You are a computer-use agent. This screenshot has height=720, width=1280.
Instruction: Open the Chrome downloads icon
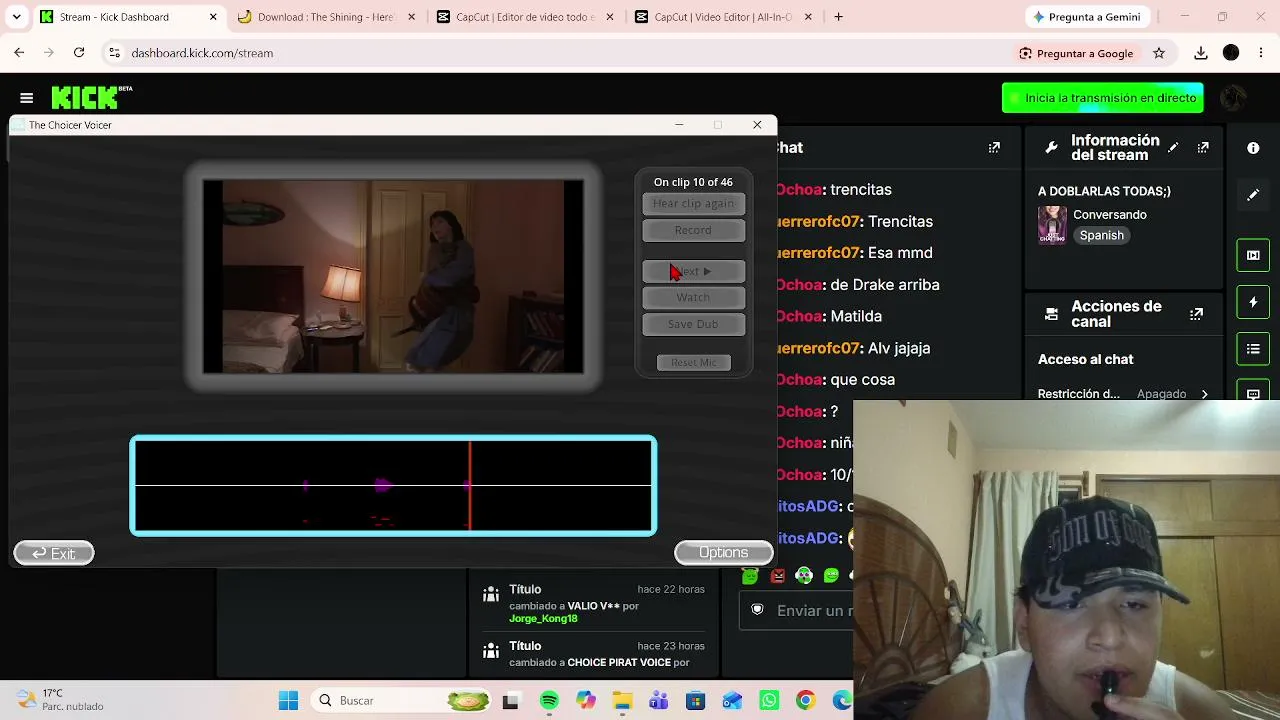coord(1201,53)
